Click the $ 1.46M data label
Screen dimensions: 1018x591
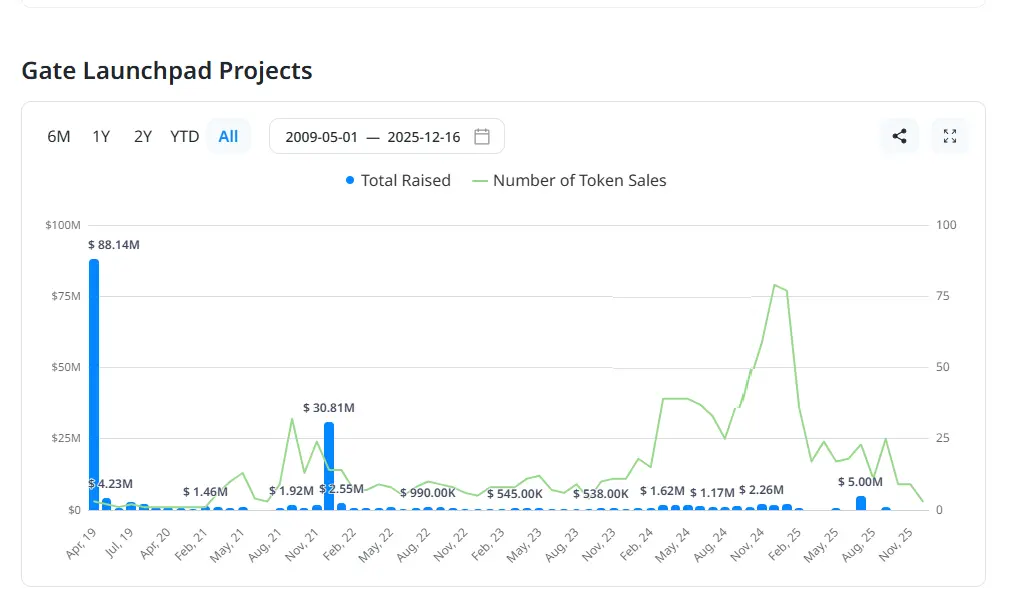click(x=205, y=492)
